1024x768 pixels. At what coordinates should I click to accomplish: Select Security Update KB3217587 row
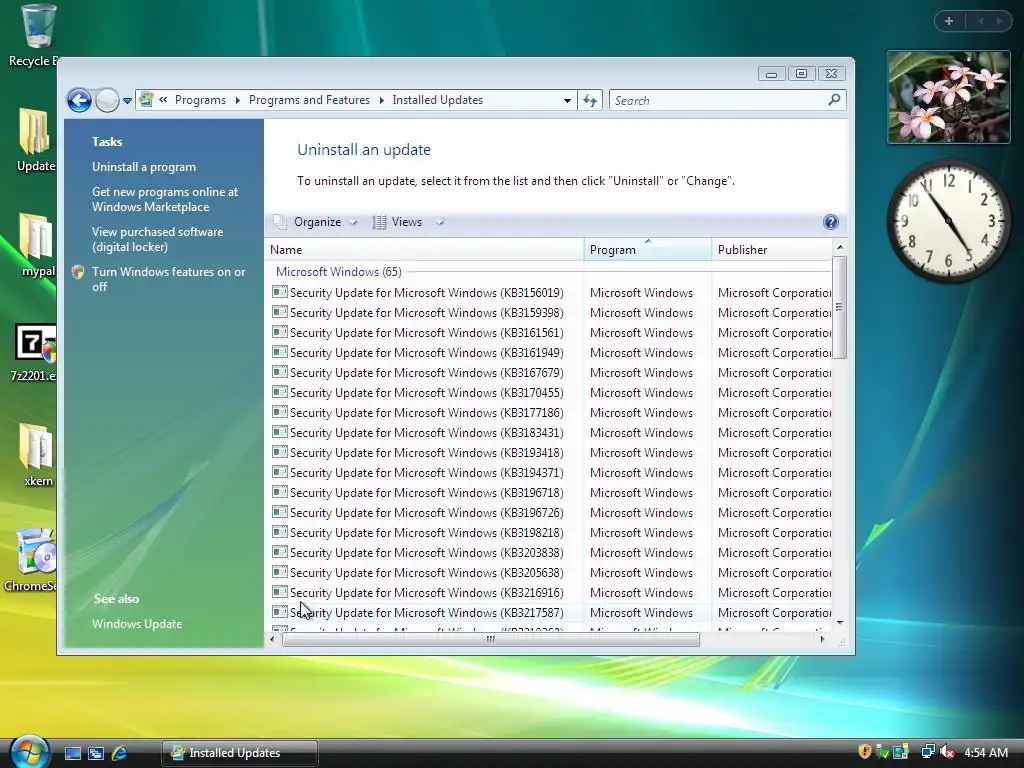click(x=551, y=613)
